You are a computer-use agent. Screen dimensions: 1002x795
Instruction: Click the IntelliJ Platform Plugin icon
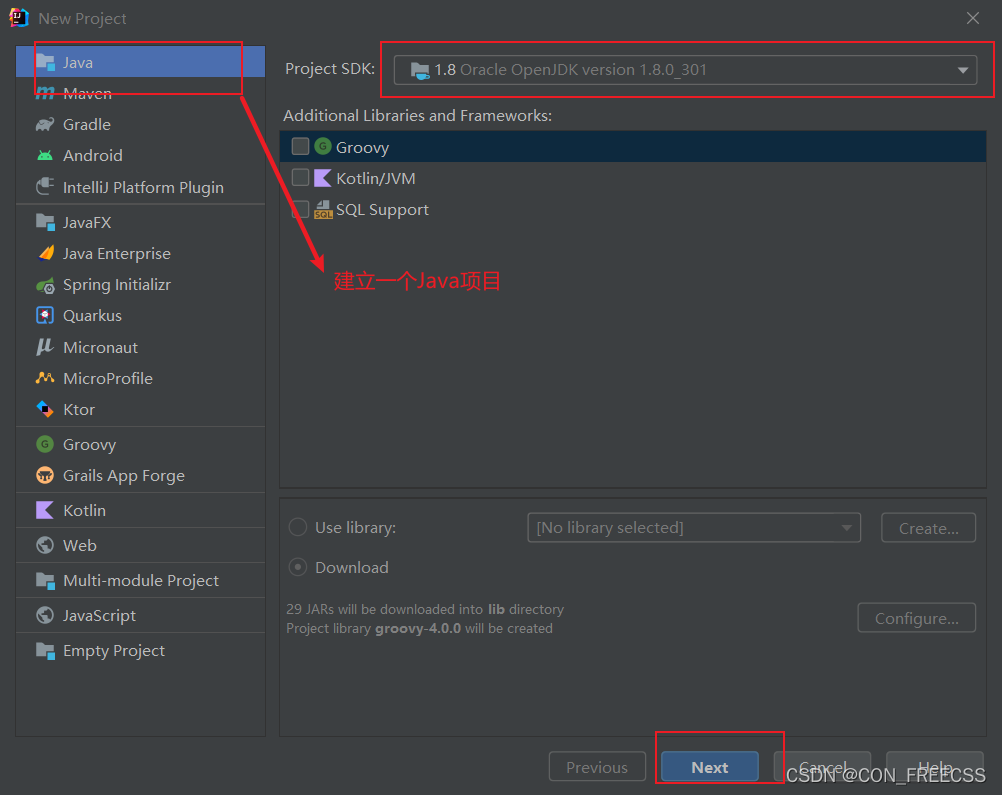coord(45,187)
